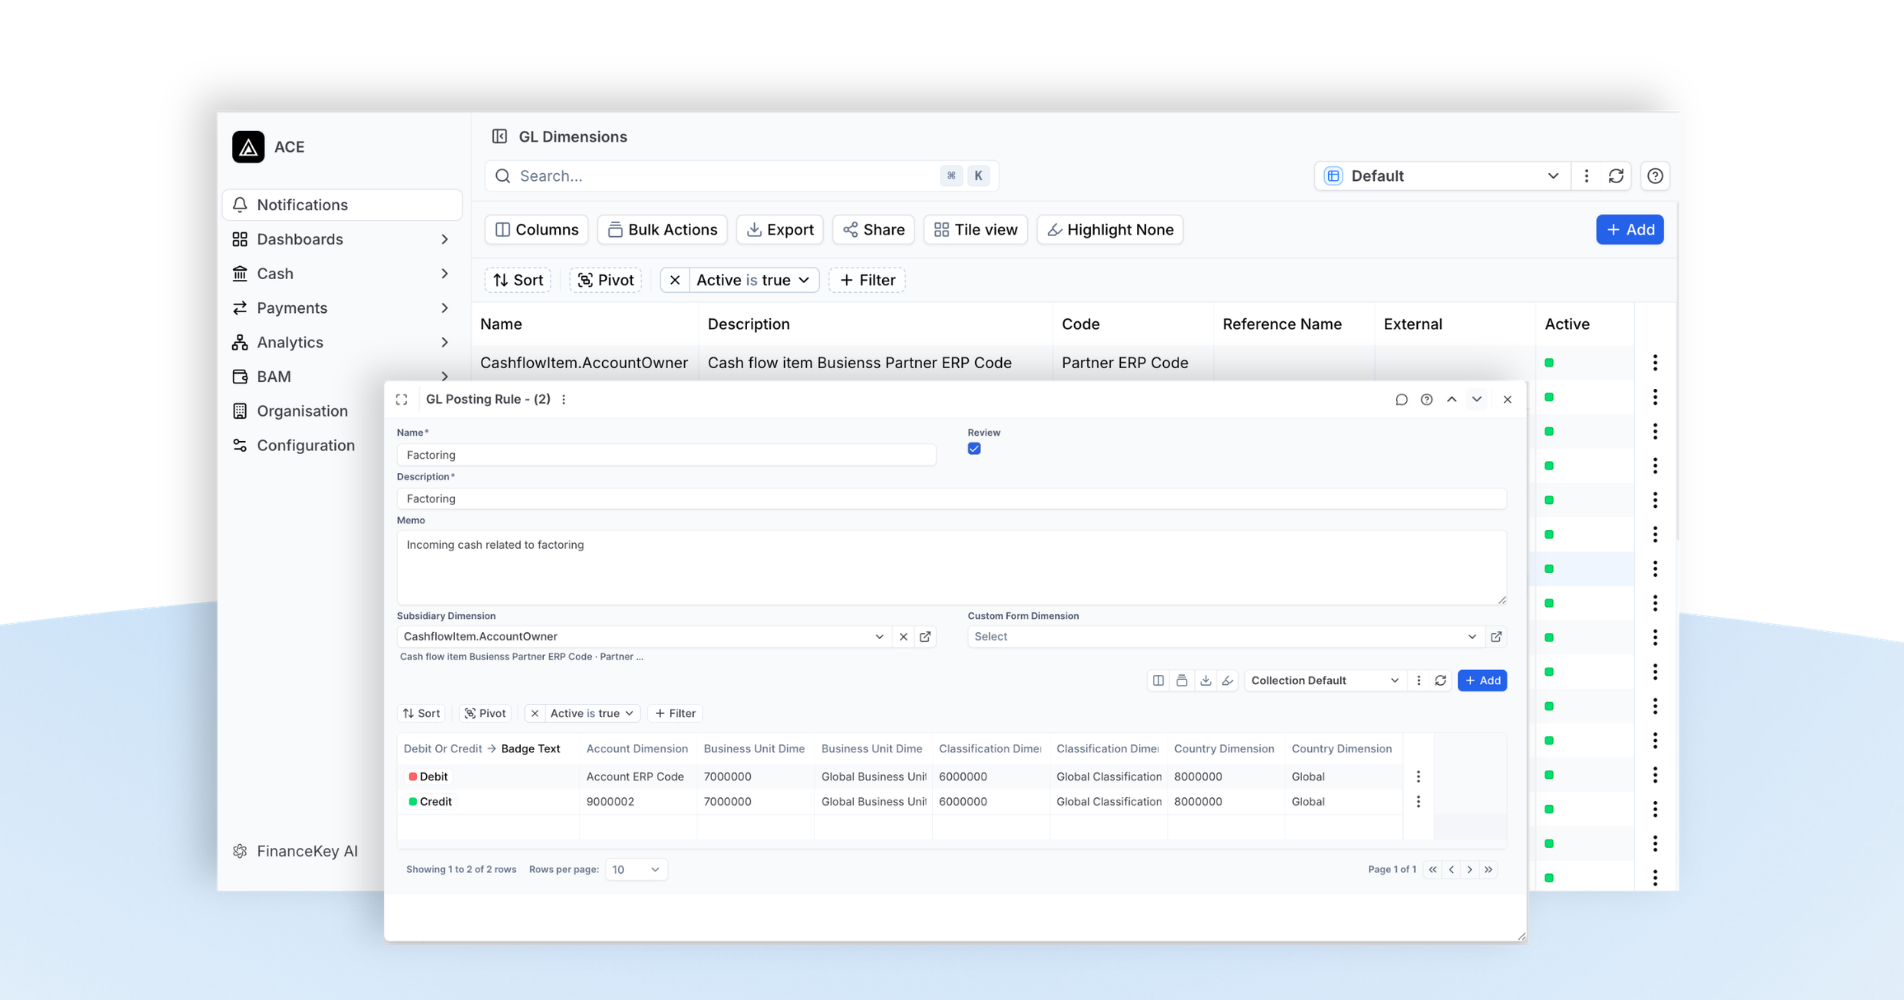Go to previous record with up chevron
1904x1000 pixels.
[1452, 399]
